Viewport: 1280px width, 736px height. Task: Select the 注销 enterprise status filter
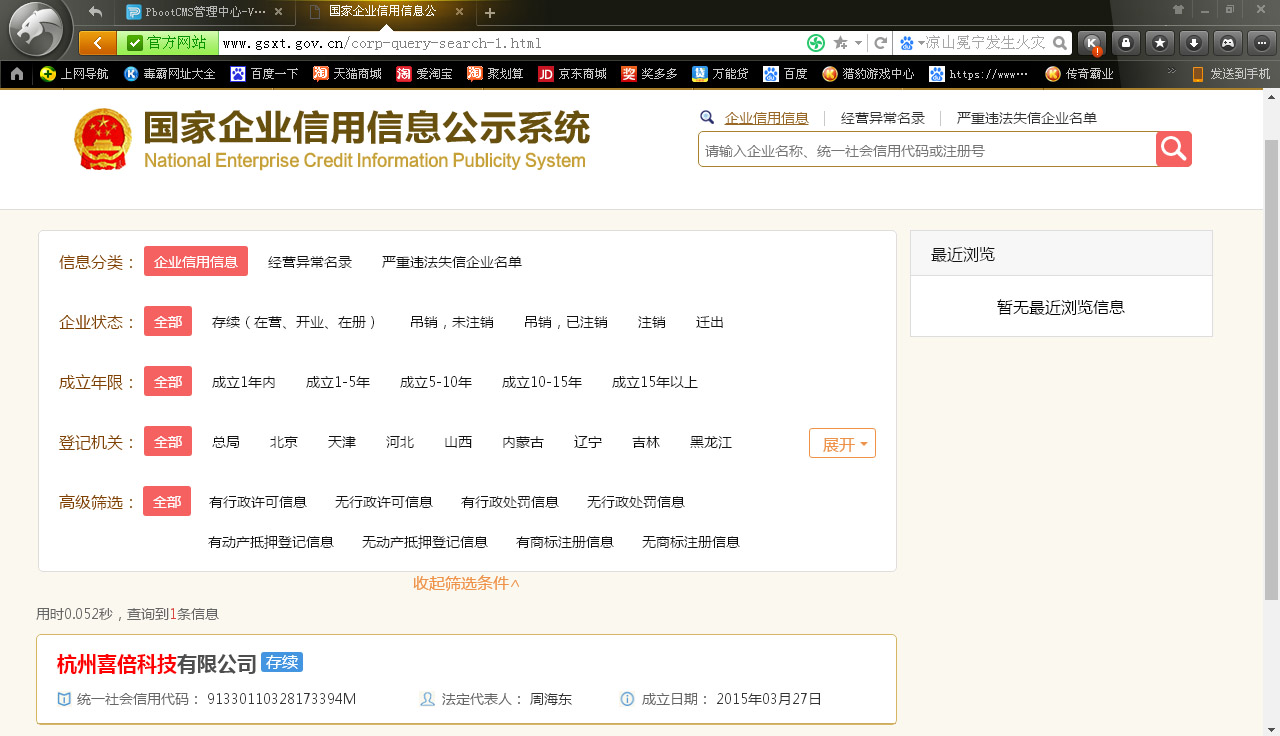click(651, 322)
